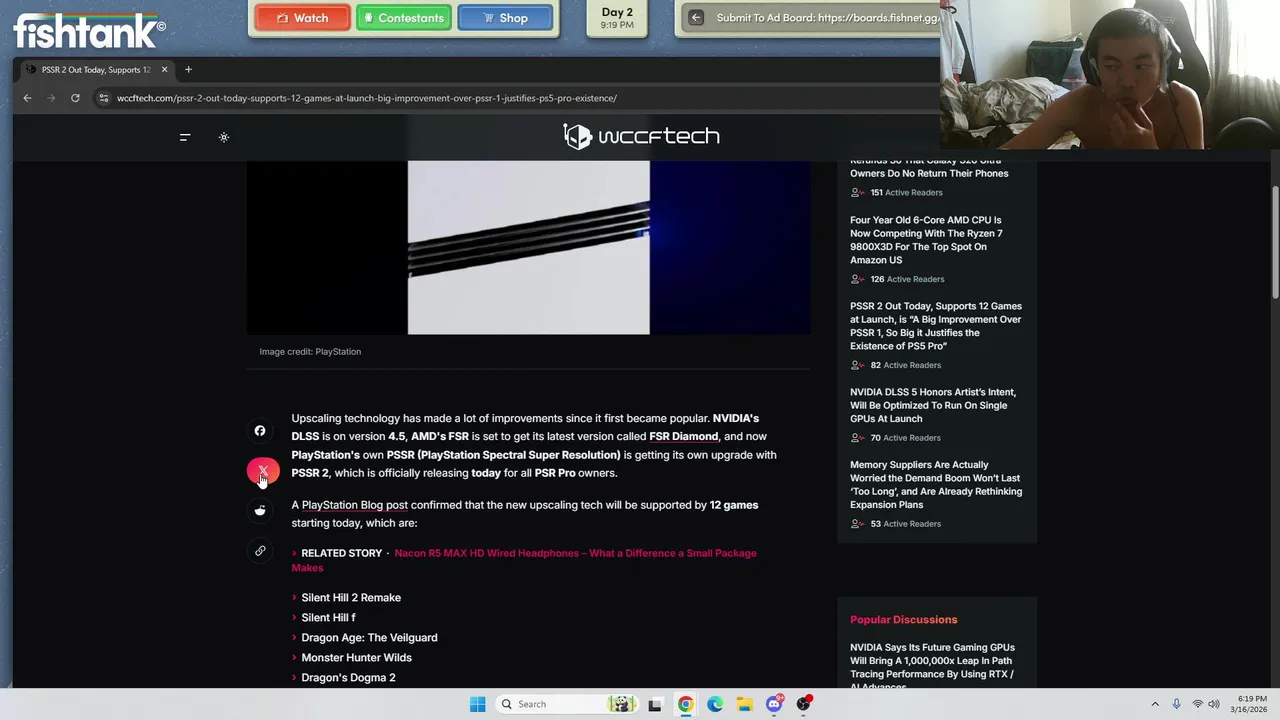Open the wccftech hamburger menu
The width and height of the screenshot is (1280, 720).
[185, 137]
